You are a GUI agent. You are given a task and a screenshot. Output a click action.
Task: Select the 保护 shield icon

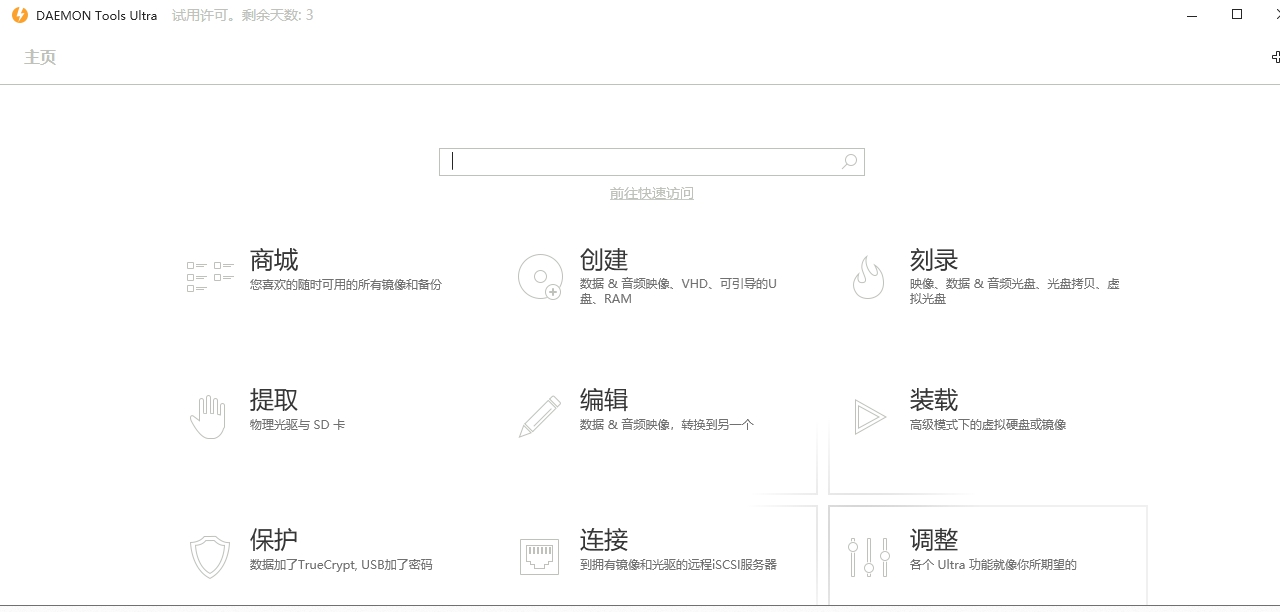210,556
